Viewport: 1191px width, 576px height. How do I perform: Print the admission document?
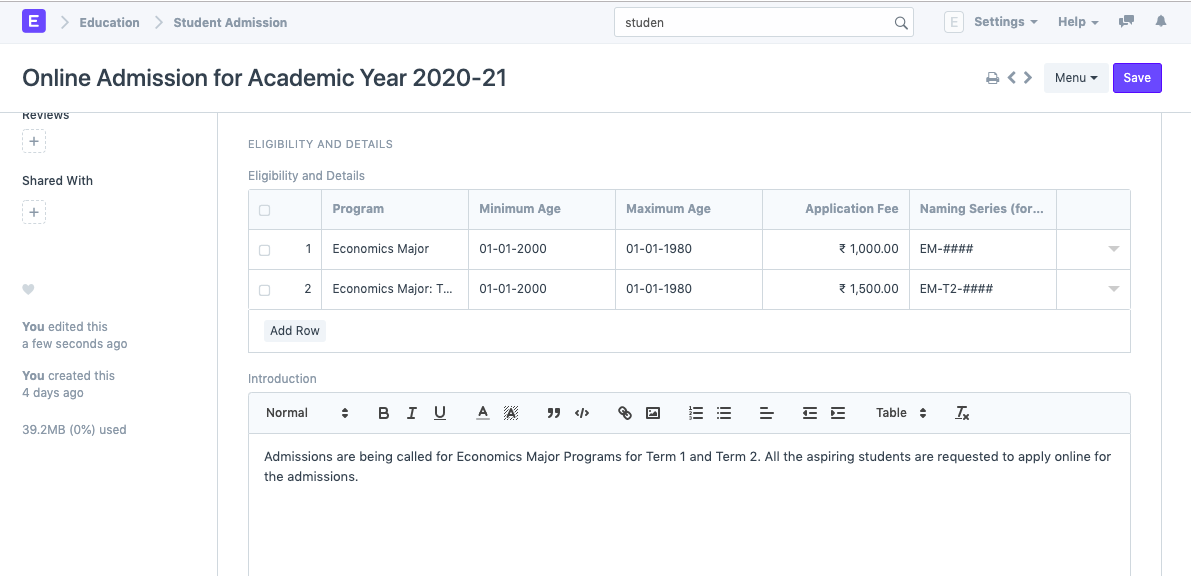click(992, 77)
